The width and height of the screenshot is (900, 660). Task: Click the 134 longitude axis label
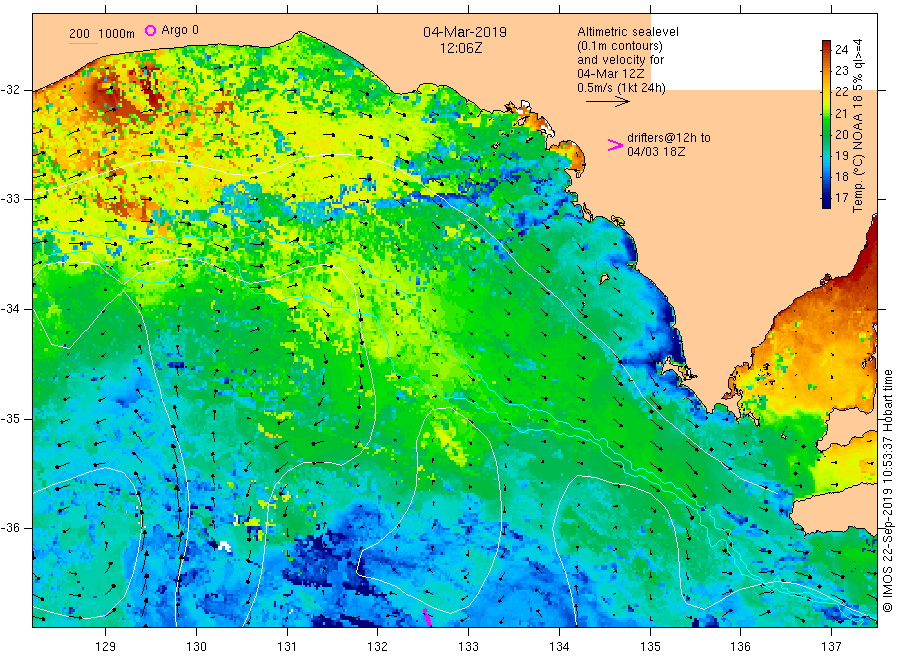click(x=559, y=647)
